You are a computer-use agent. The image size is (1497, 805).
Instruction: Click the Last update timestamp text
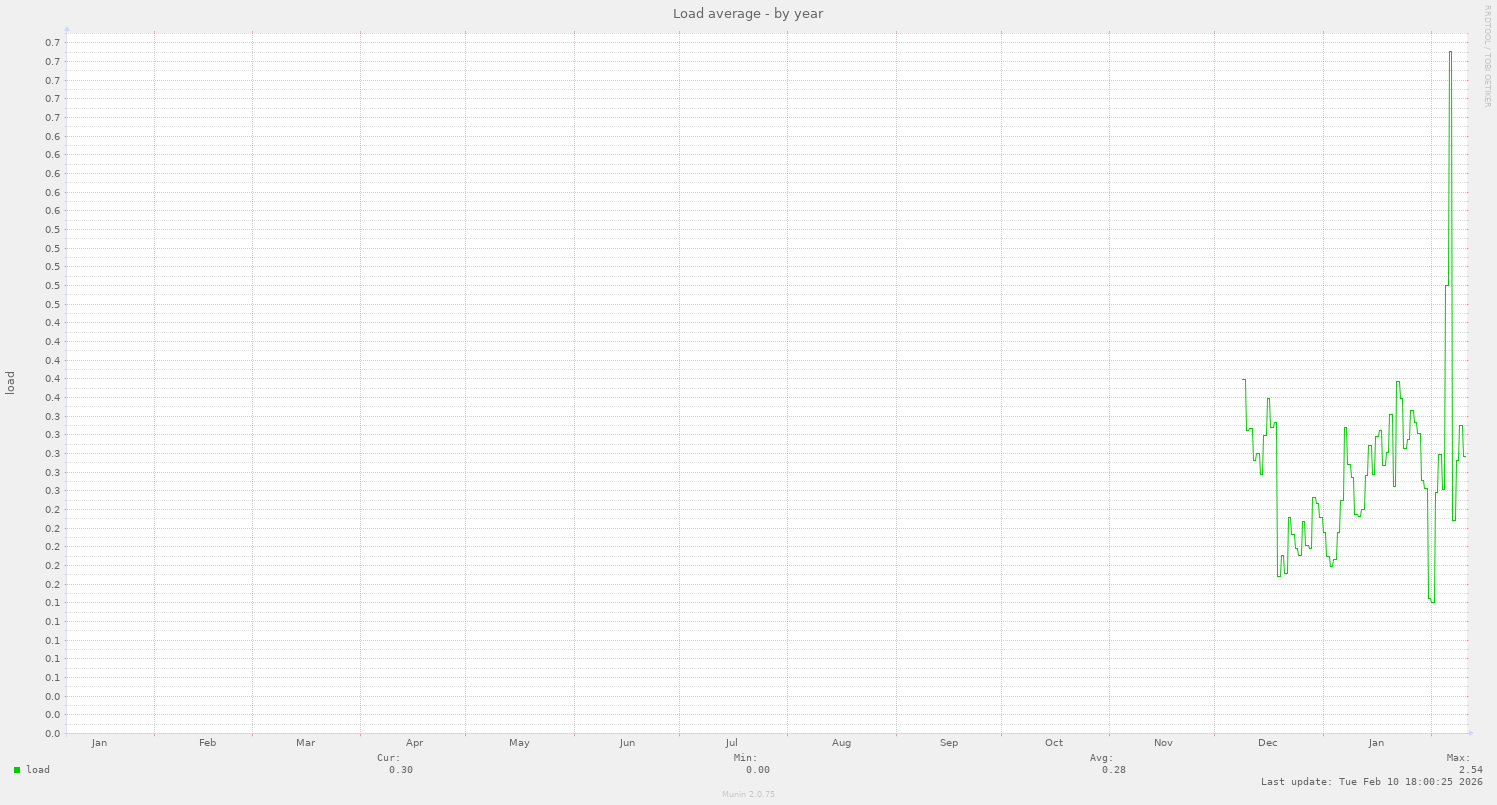tap(1372, 782)
